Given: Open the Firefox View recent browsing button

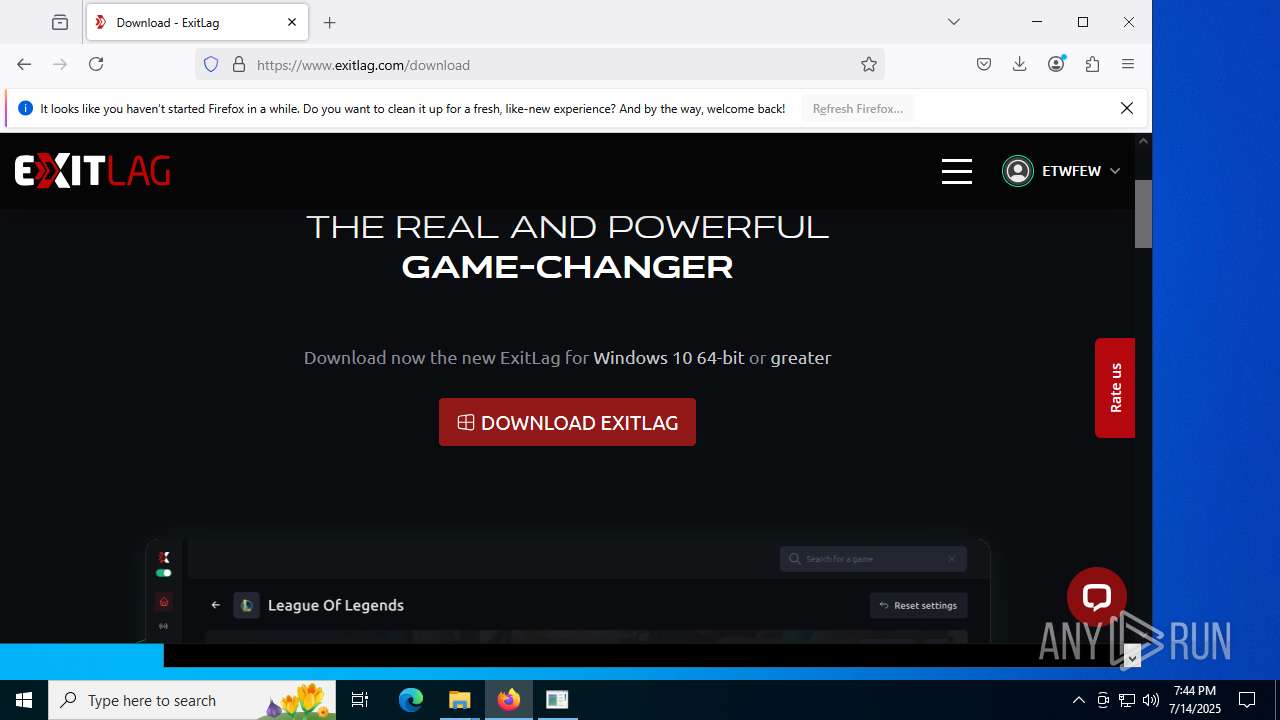Looking at the screenshot, I should [60, 22].
